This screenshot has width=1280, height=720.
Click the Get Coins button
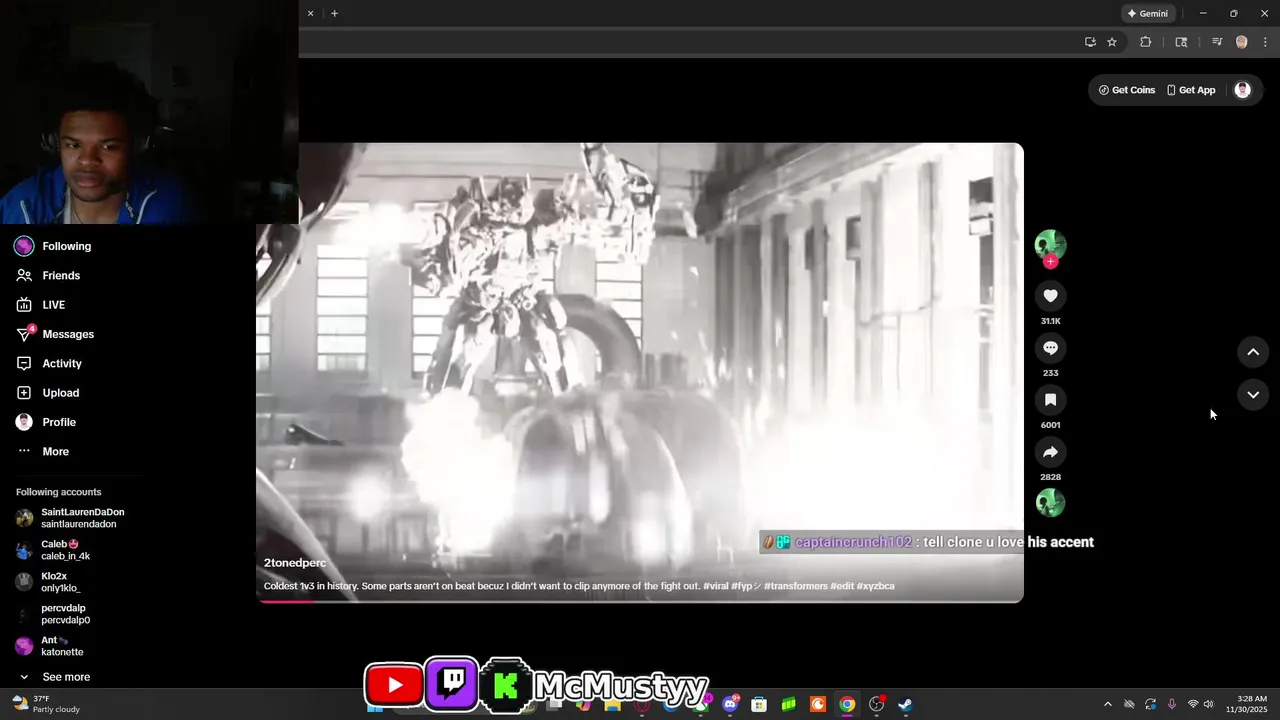tap(1127, 90)
